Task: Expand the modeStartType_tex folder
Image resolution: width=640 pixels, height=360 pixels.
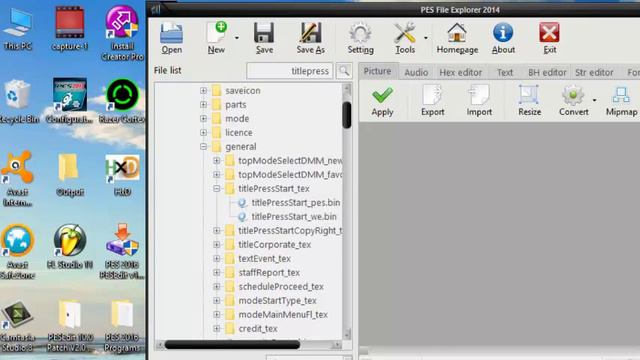Action: (x=217, y=300)
